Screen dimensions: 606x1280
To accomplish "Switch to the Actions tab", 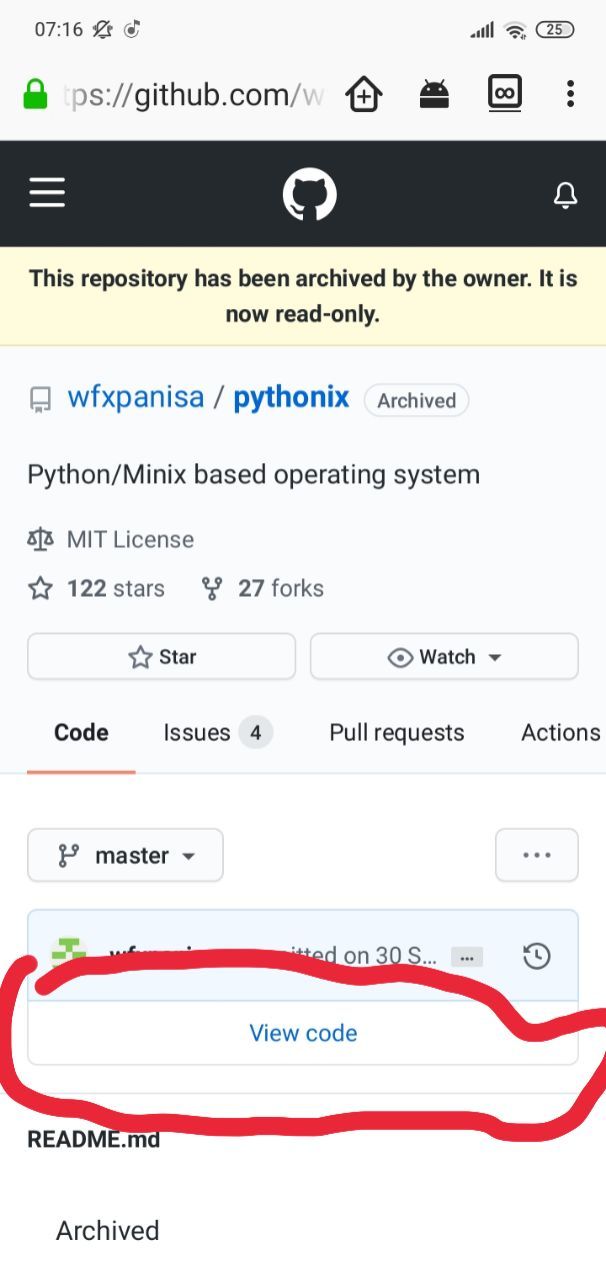I will [560, 732].
